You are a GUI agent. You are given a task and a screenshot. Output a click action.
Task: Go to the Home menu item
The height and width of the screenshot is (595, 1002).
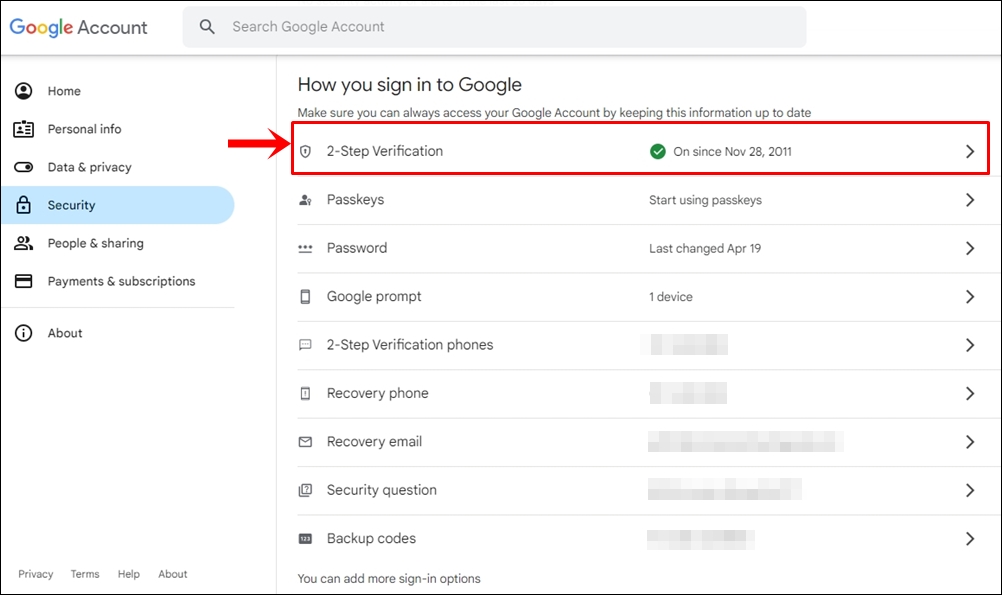[118, 91]
